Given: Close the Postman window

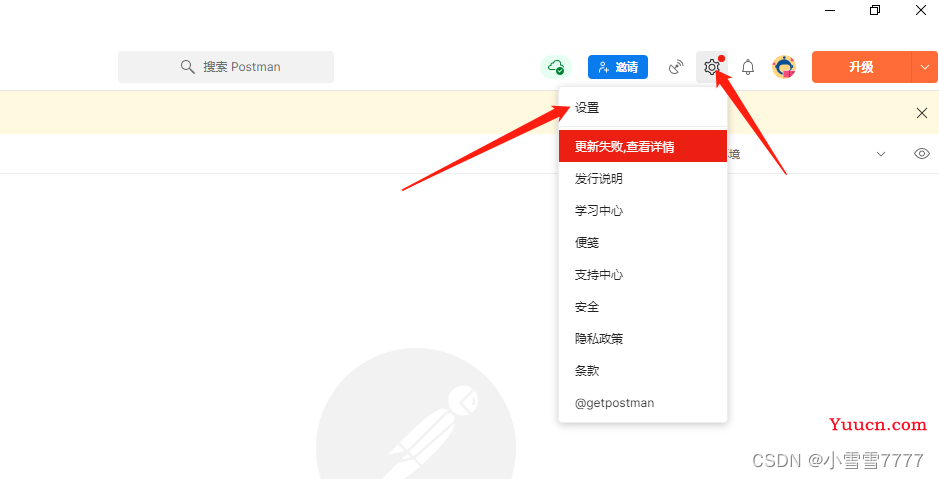Looking at the screenshot, I should tap(920, 10).
